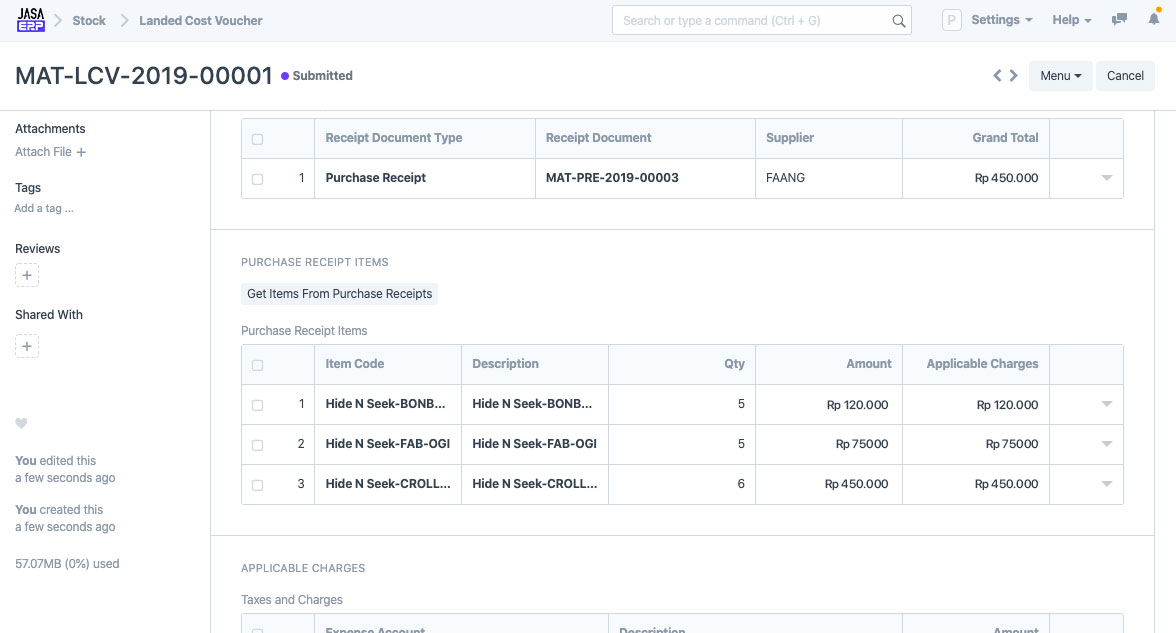Add attachment with Attach File plus
Screen dimensions: 1176x633
[x=81, y=152]
